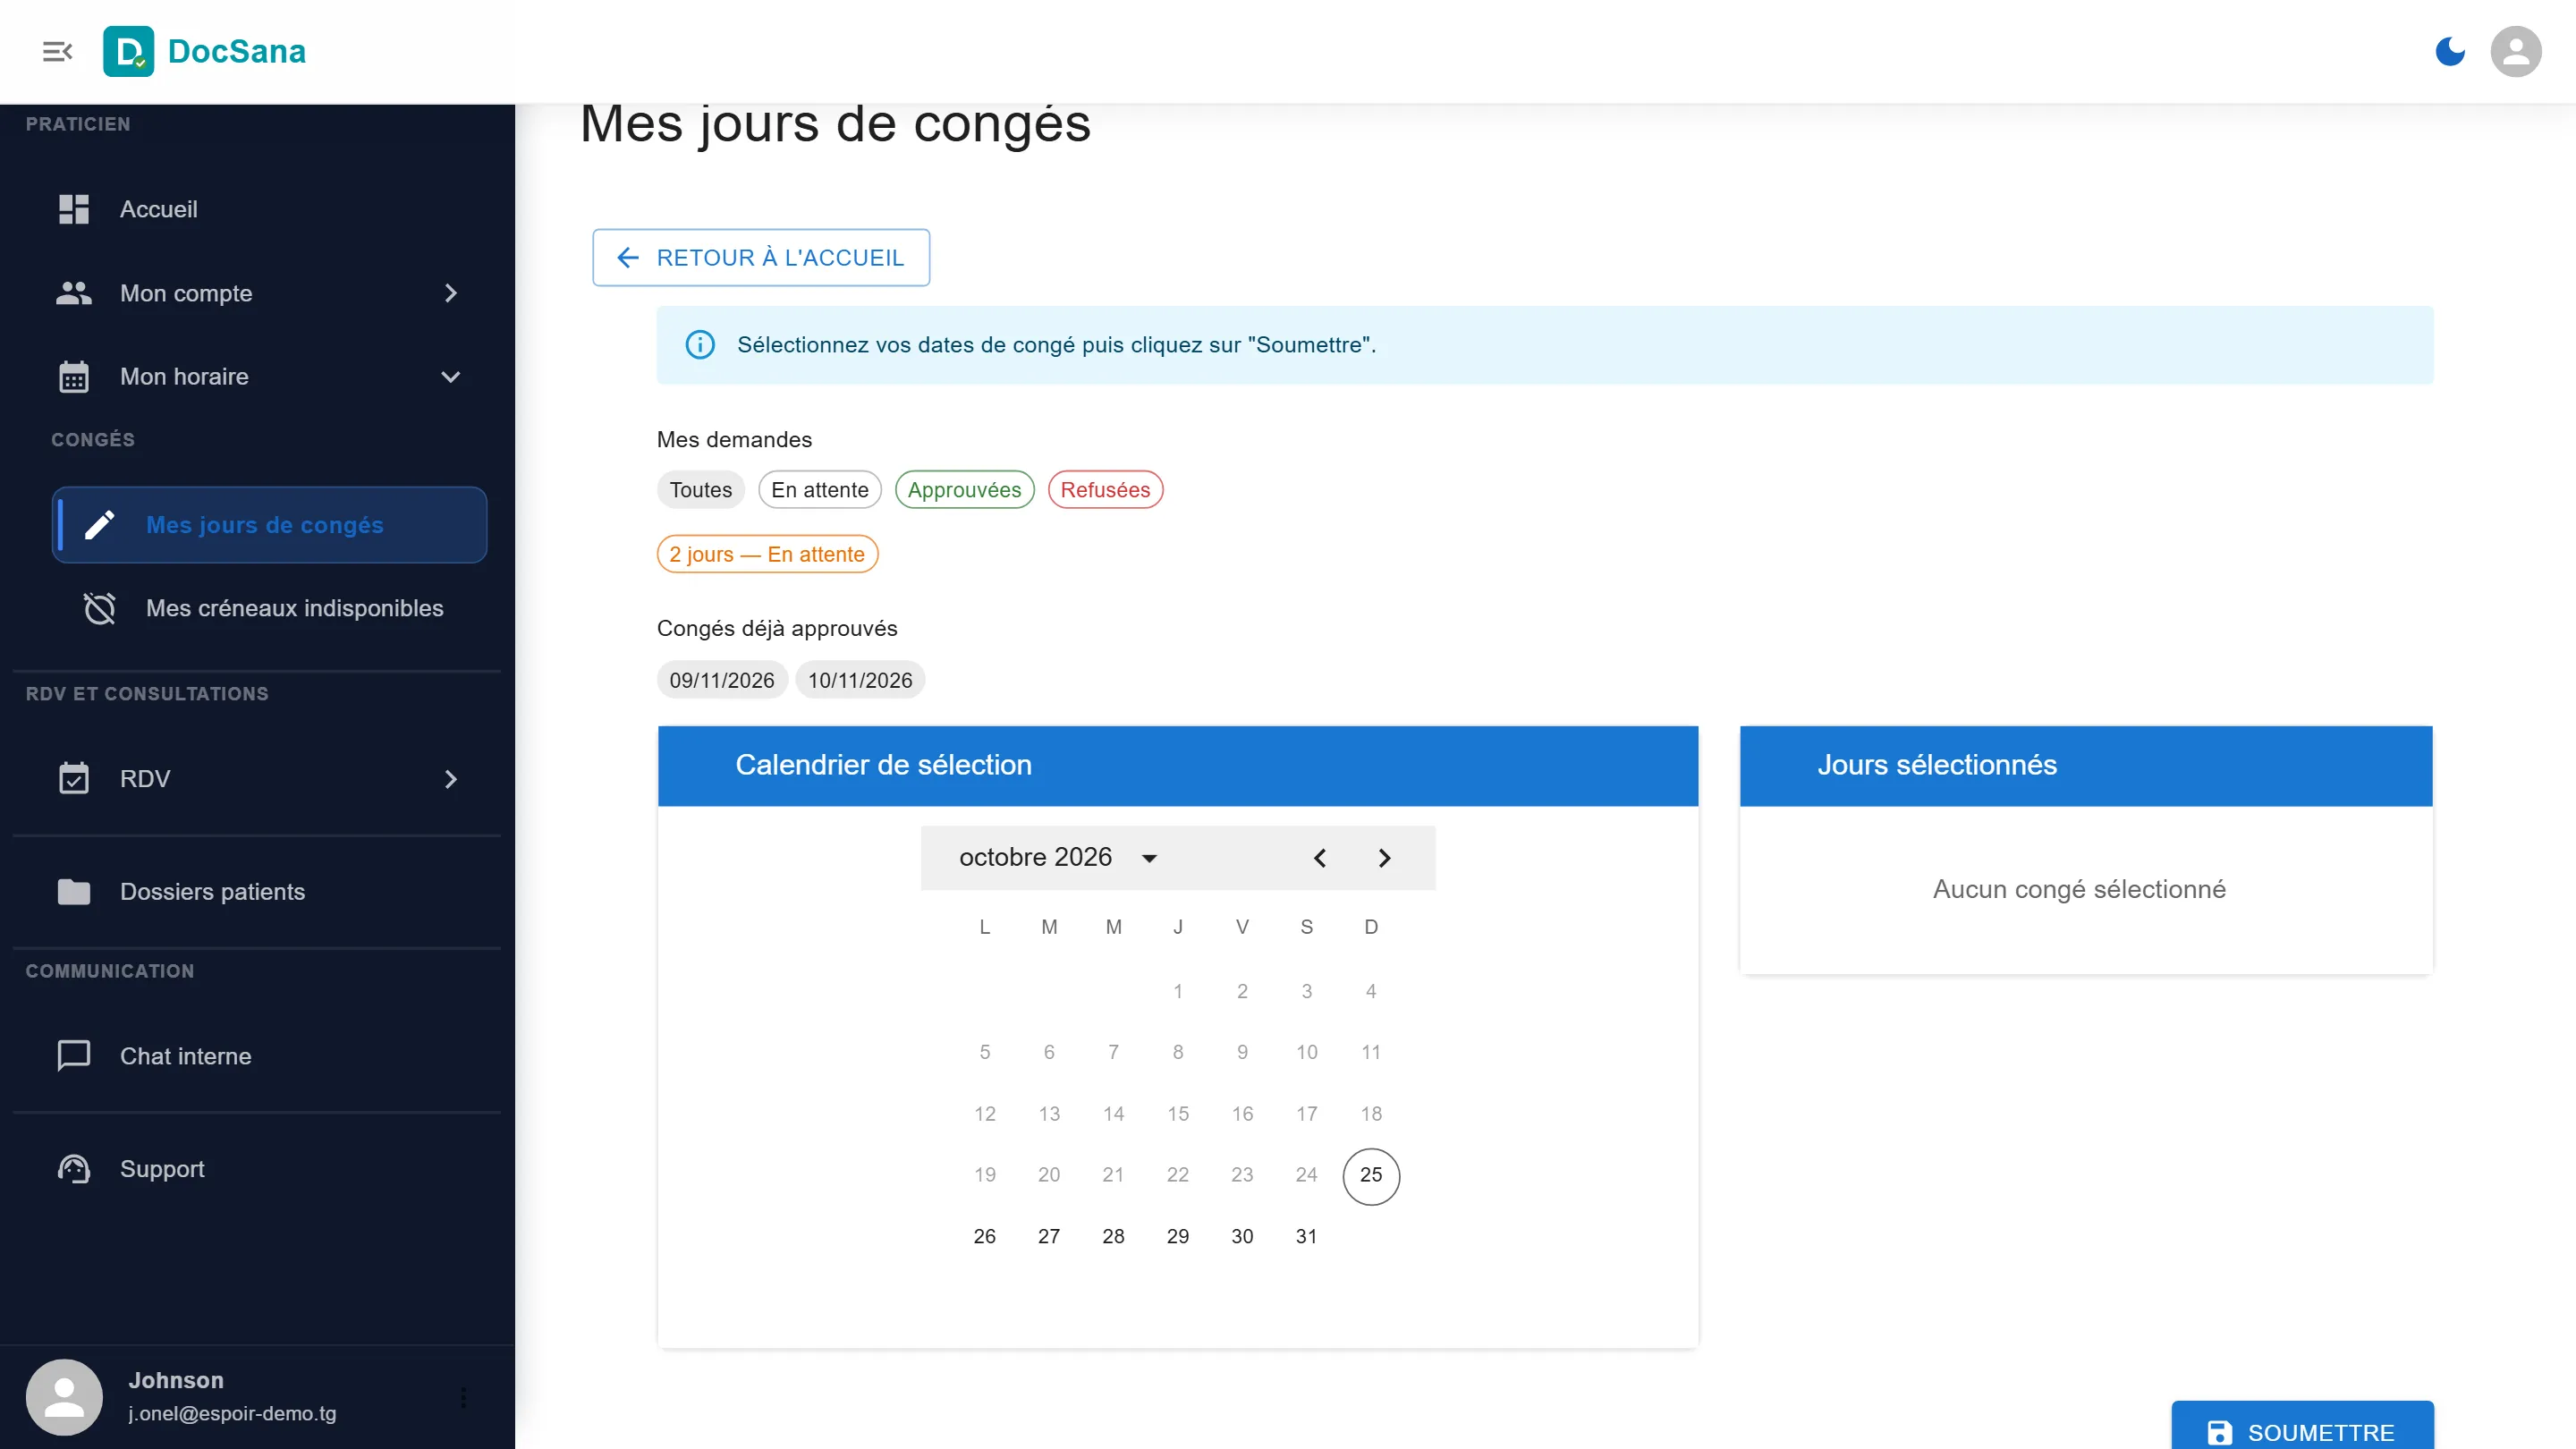
Task: Select October 26 in the calendar
Action: click(985, 1237)
